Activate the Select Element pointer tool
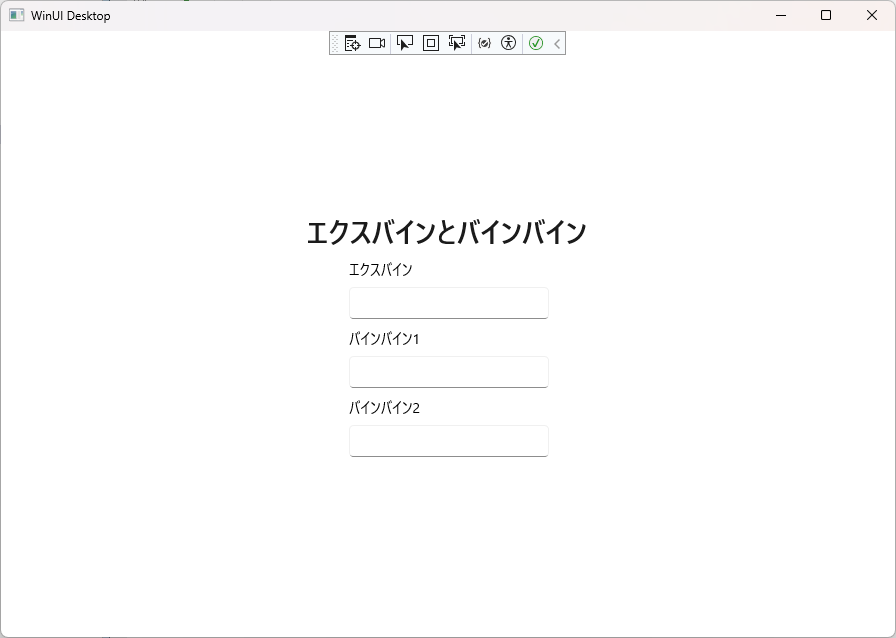 pyautogui.click(x=405, y=43)
